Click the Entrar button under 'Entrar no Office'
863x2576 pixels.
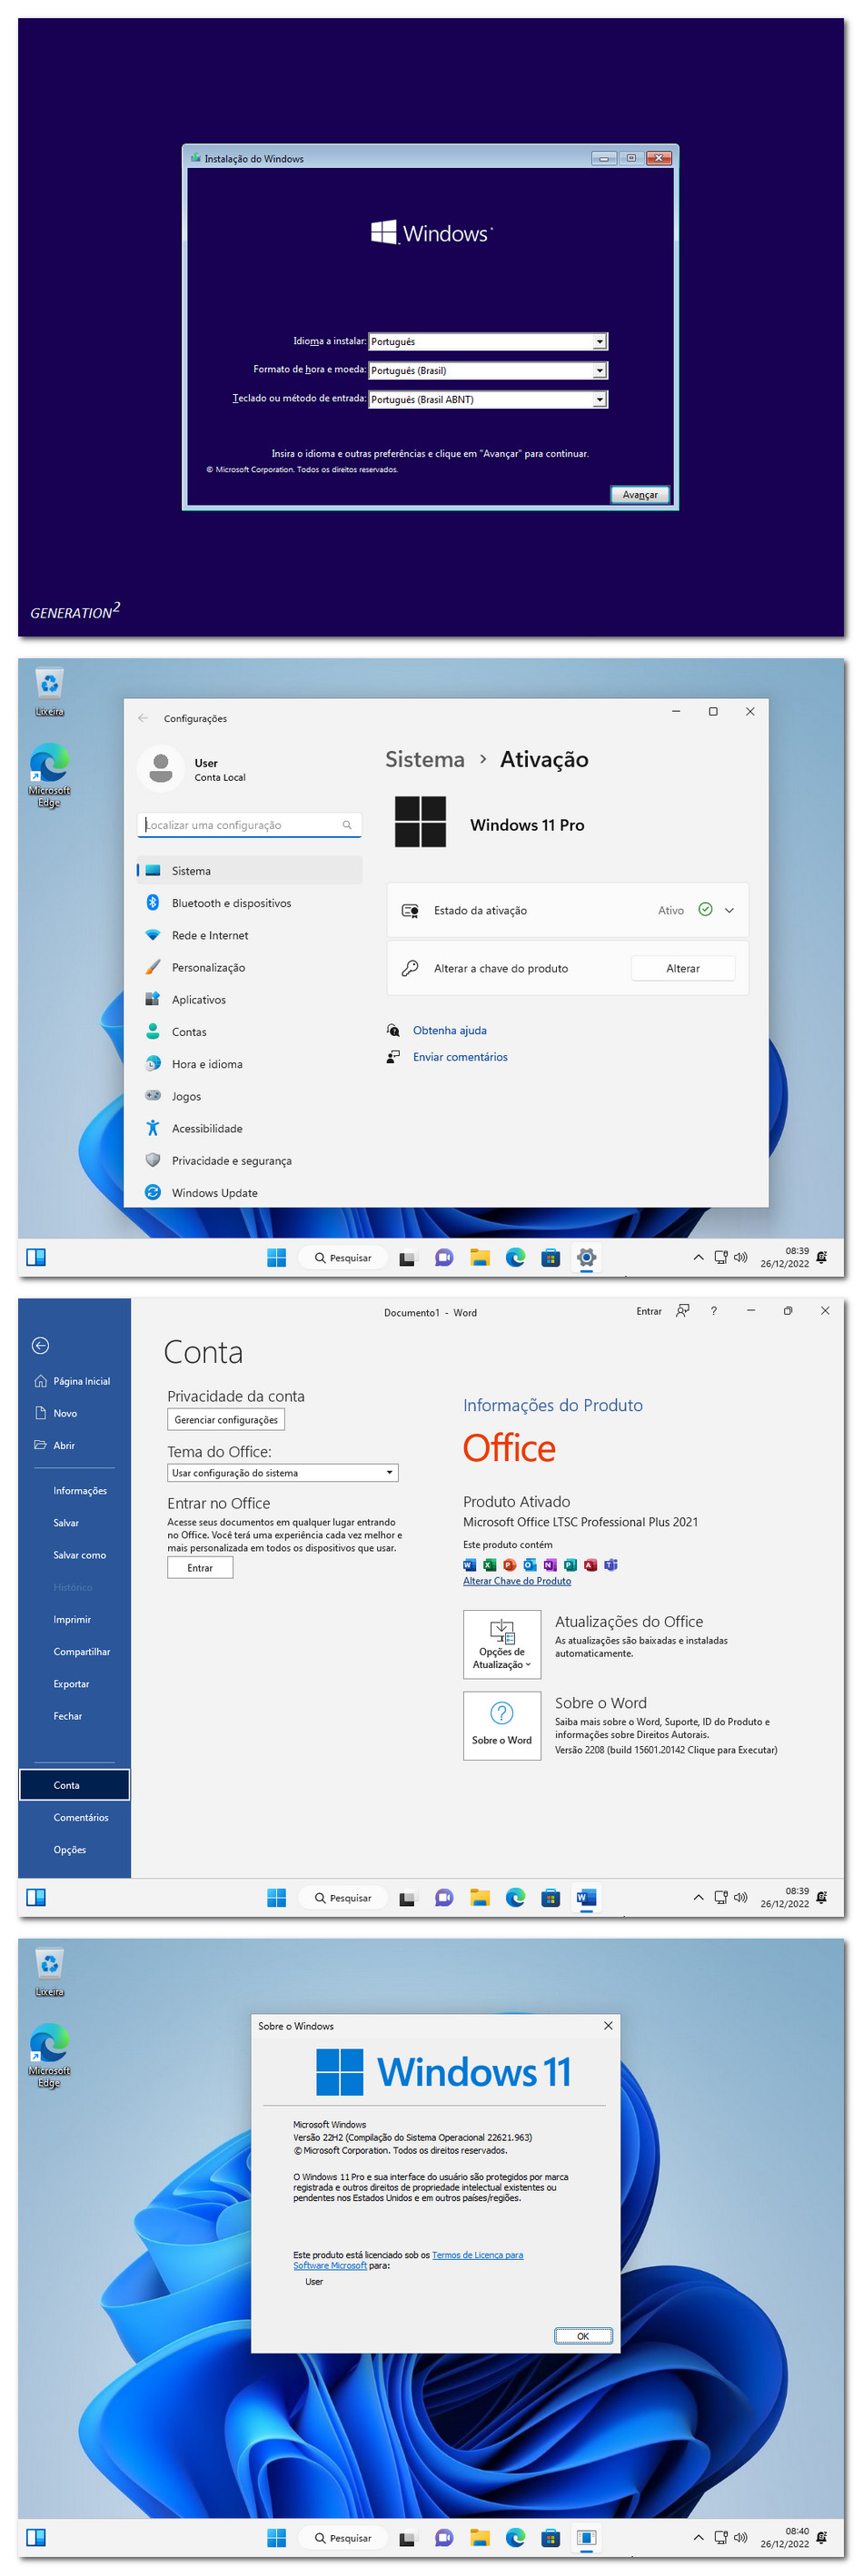pos(200,1569)
